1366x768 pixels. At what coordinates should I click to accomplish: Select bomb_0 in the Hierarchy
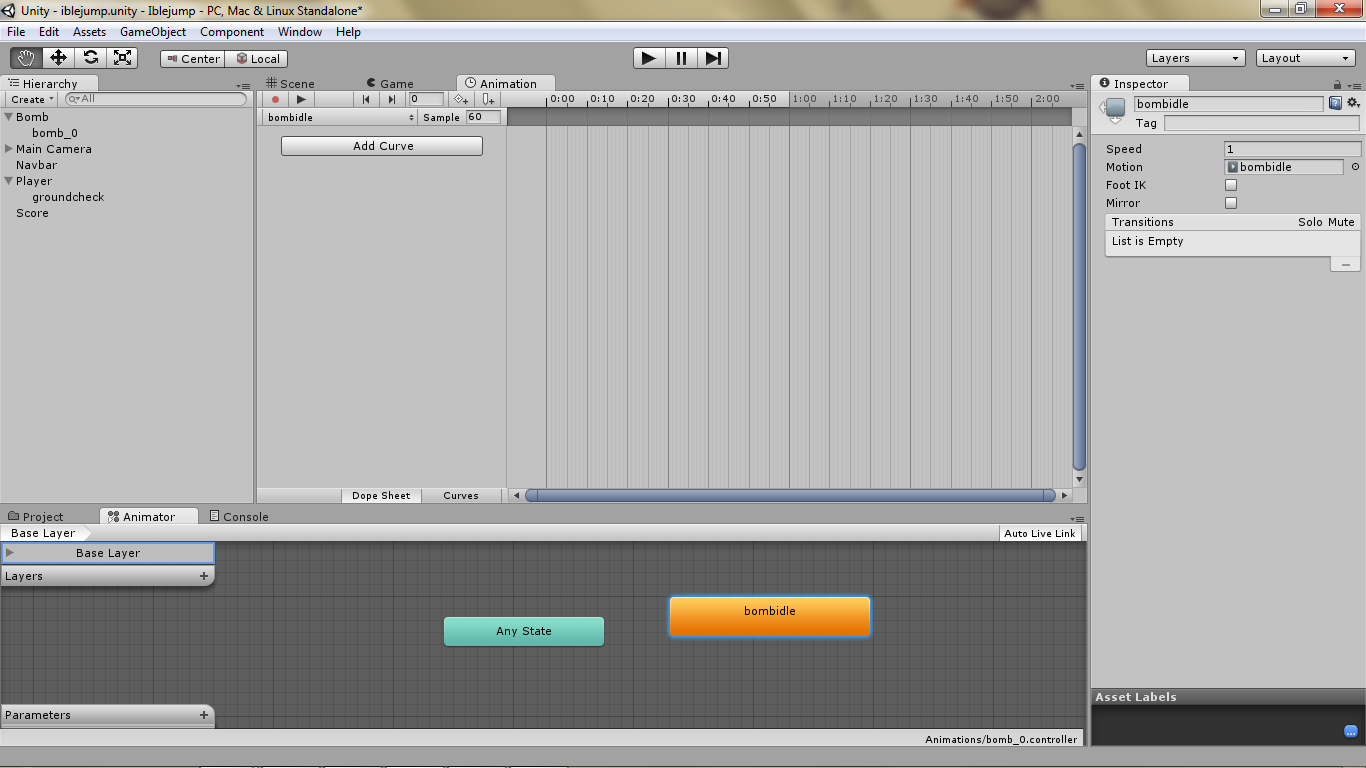pyautogui.click(x=55, y=133)
